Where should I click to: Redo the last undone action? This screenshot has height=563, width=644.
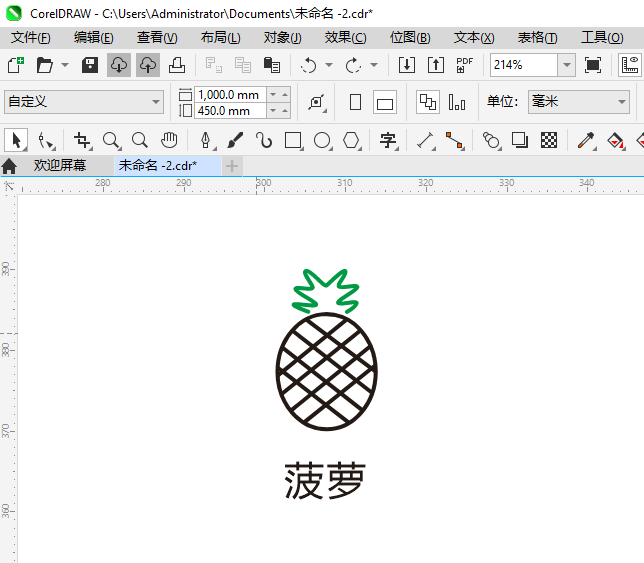(353, 65)
